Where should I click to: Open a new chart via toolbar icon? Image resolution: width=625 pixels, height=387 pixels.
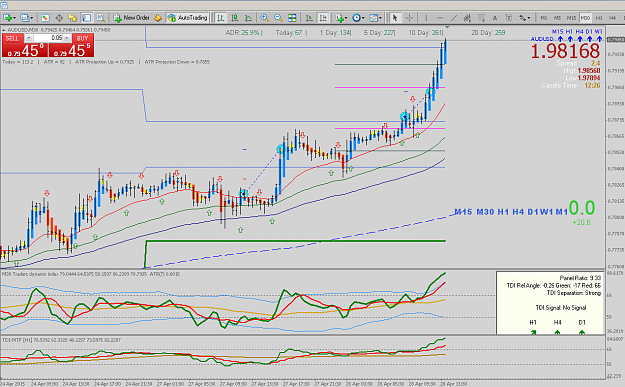tap(7, 18)
